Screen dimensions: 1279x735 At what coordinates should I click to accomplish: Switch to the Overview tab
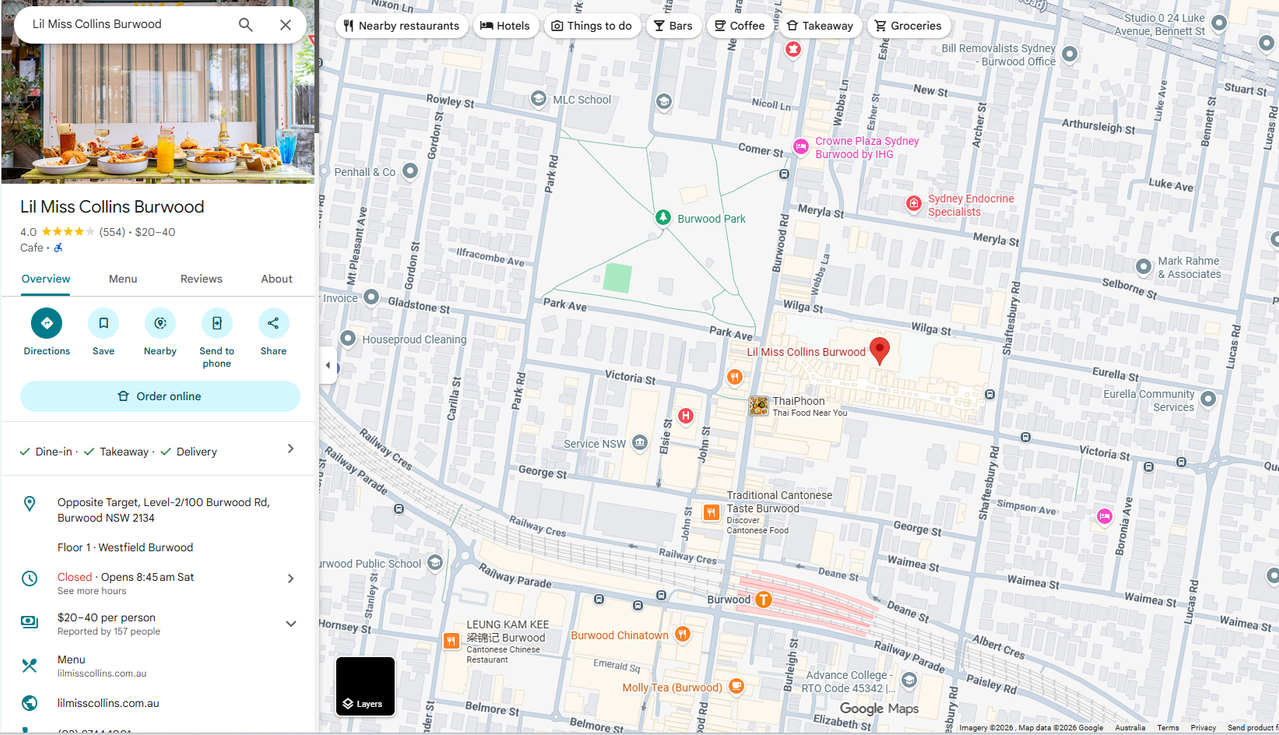pyautogui.click(x=46, y=279)
